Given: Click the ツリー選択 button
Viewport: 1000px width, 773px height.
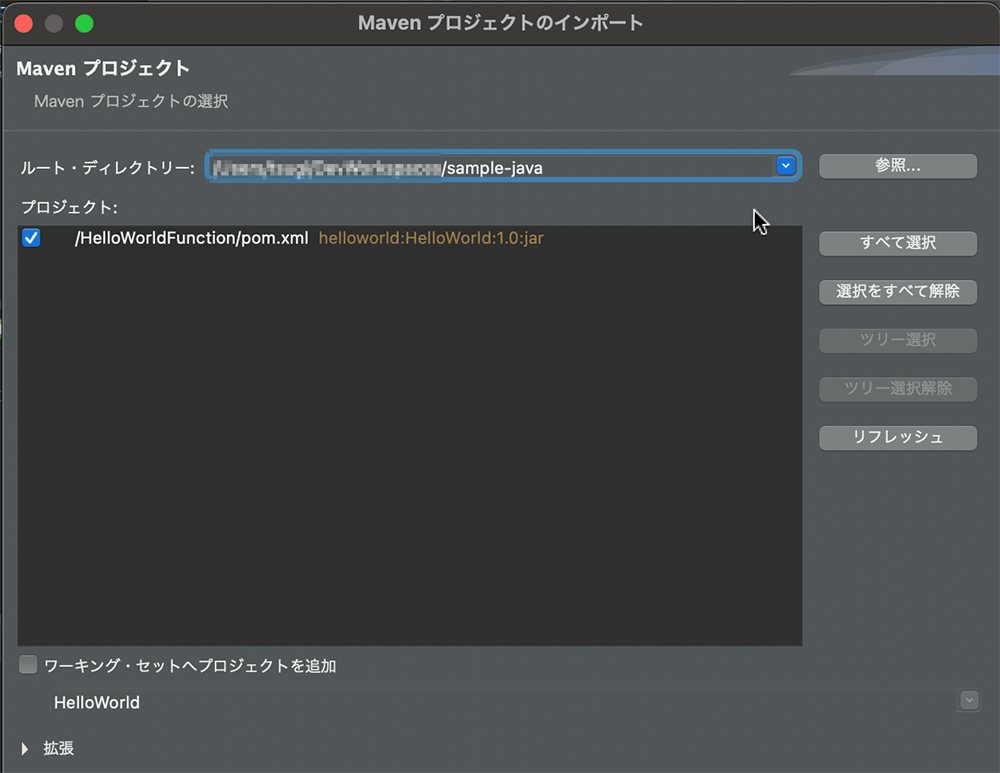Looking at the screenshot, I should (x=897, y=340).
